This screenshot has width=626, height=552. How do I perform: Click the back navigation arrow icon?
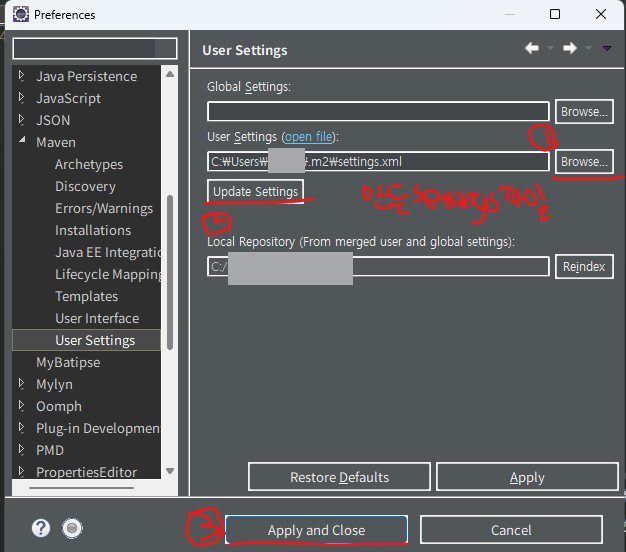(x=532, y=48)
